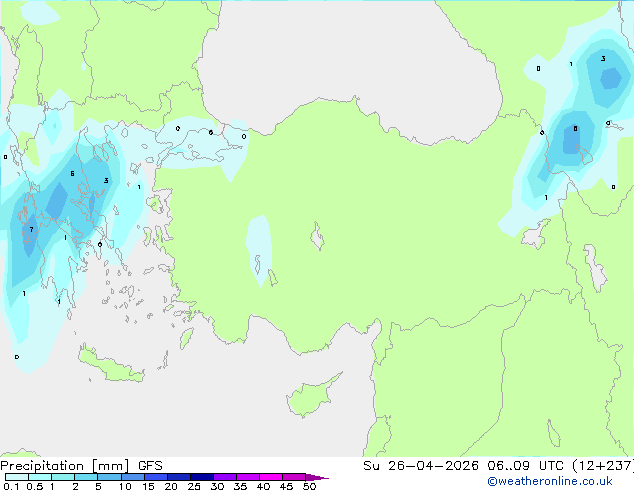Select the 5–10 mm light blue legend swatch
This screenshot has height=490, width=634.
(109, 477)
